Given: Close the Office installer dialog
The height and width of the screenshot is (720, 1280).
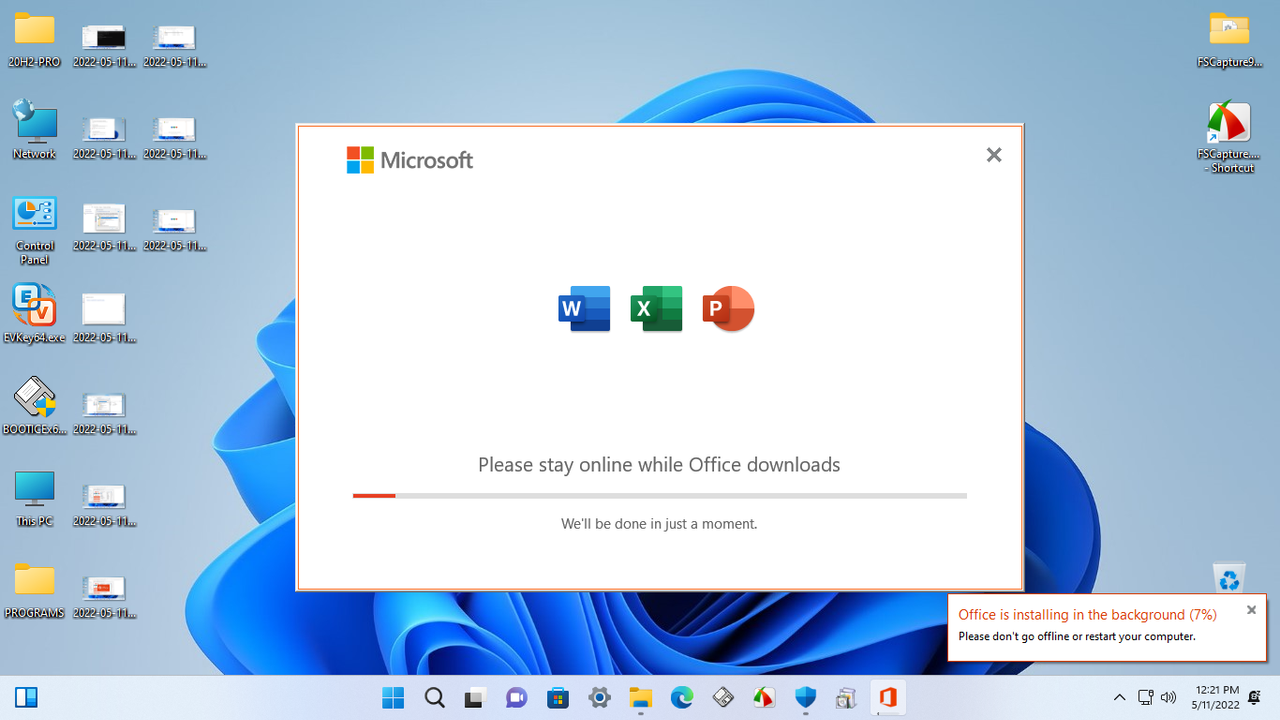Looking at the screenshot, I should 994,155.
